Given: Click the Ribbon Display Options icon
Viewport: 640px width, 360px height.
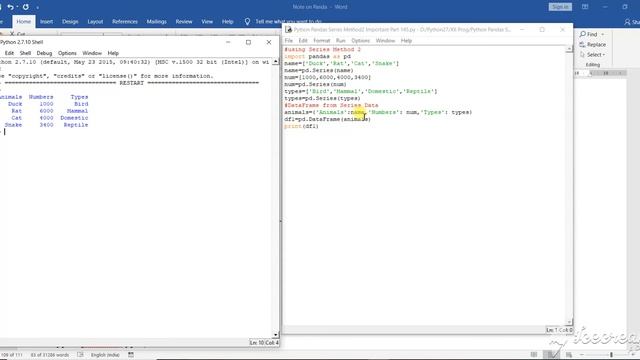Looking at the screenshot, I should click(585, 7).
